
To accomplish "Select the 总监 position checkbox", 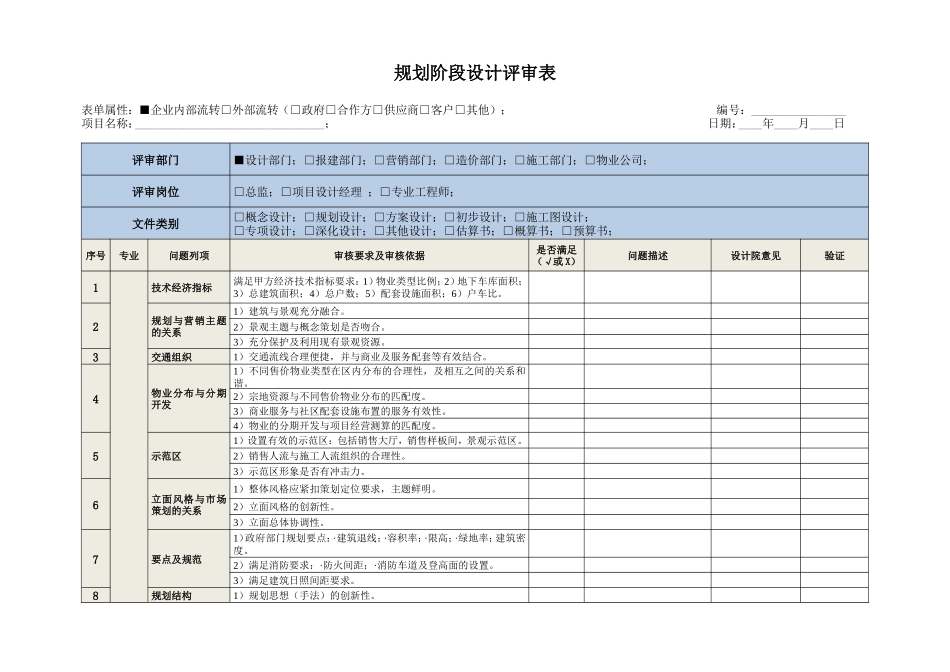I will click(239, 191).
